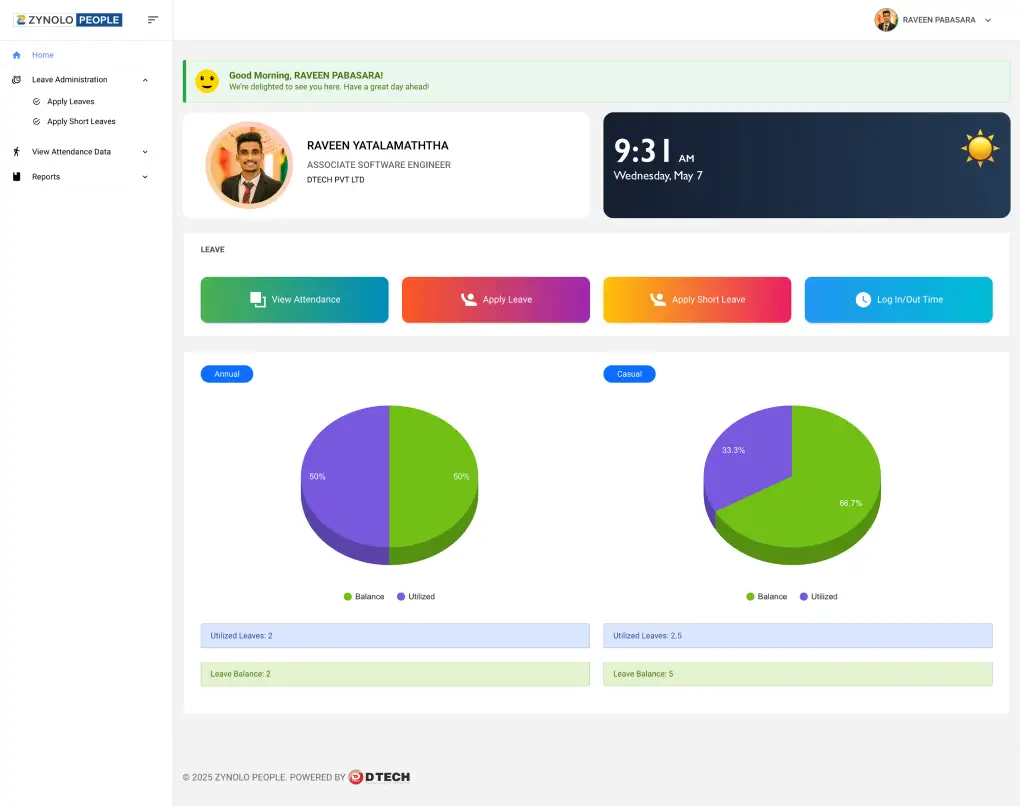Click the Home house icon
This screenshot has height=806, width=1020.
click(x=17, y=55)
